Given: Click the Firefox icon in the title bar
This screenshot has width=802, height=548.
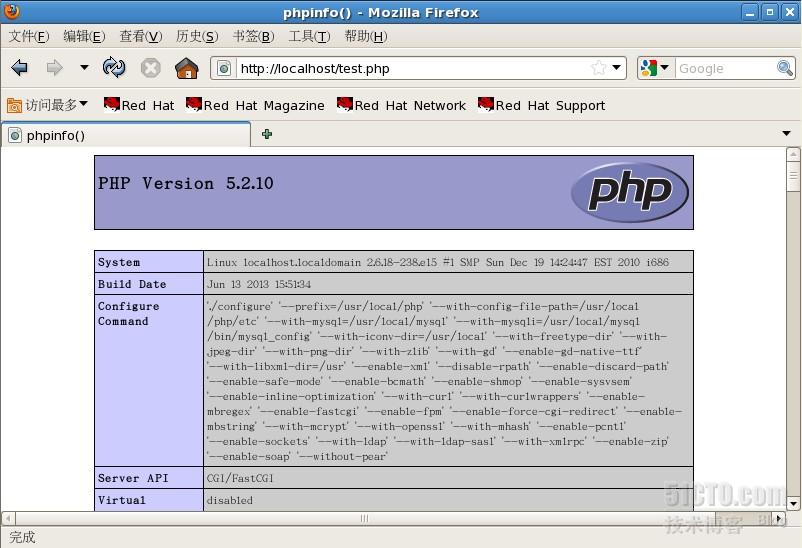Looking at the screenshot, I should coord(11,11).
